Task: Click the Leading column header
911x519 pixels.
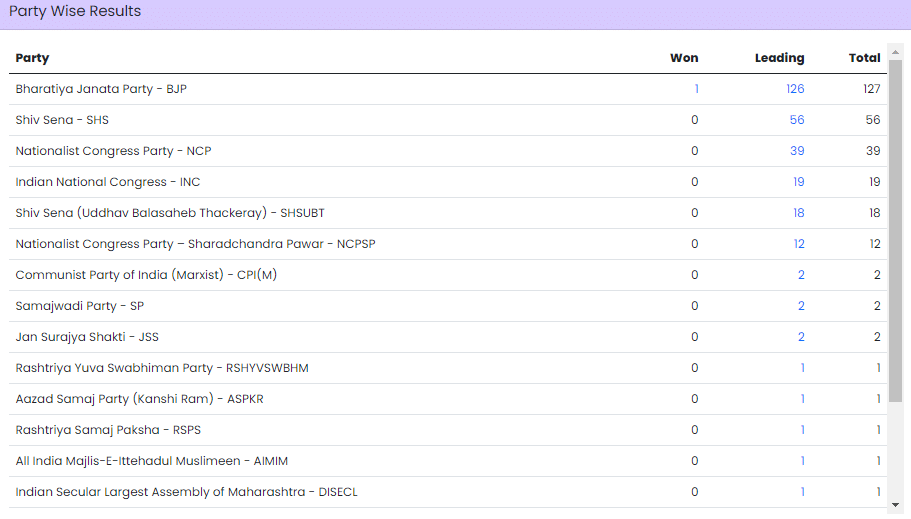Action: tap(779, 58)
